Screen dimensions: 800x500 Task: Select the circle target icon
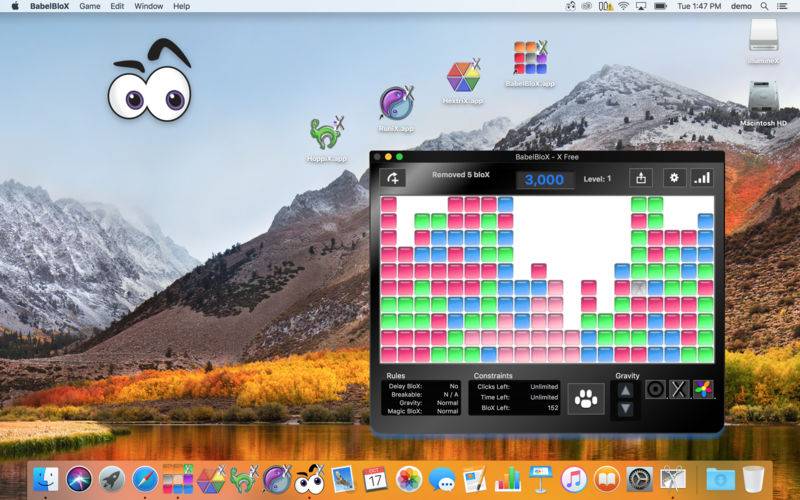pyautogui.click(x=656, y=389)
